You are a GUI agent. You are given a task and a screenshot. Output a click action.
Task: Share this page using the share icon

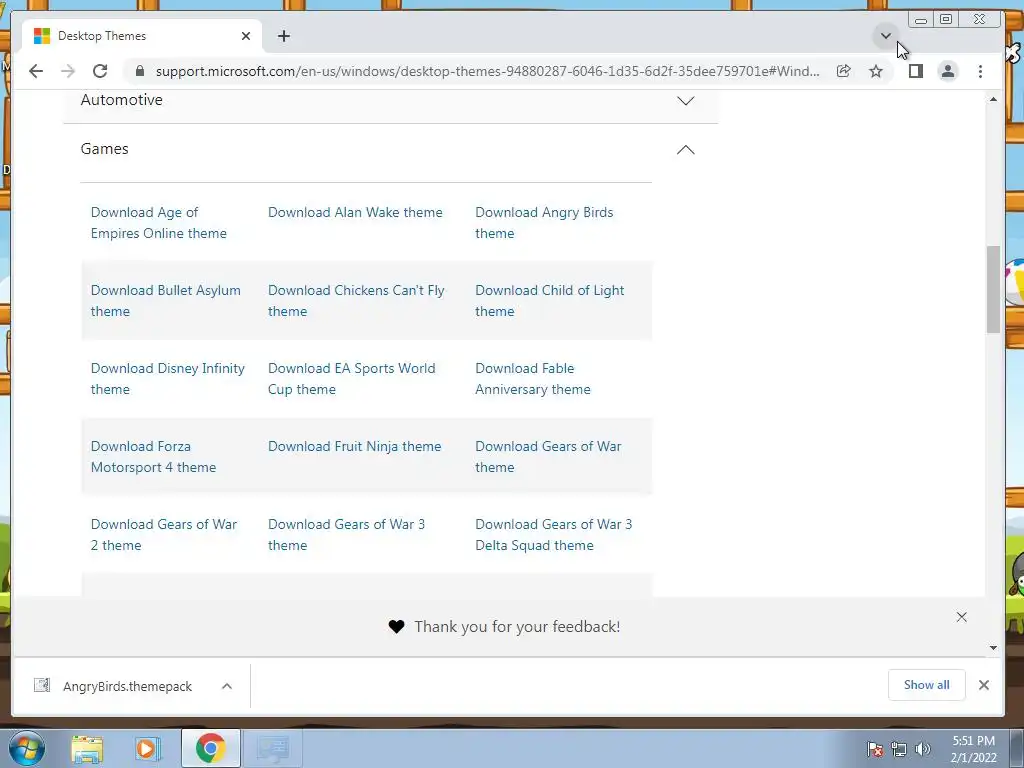pyautogui.click(x=844, y=71)
